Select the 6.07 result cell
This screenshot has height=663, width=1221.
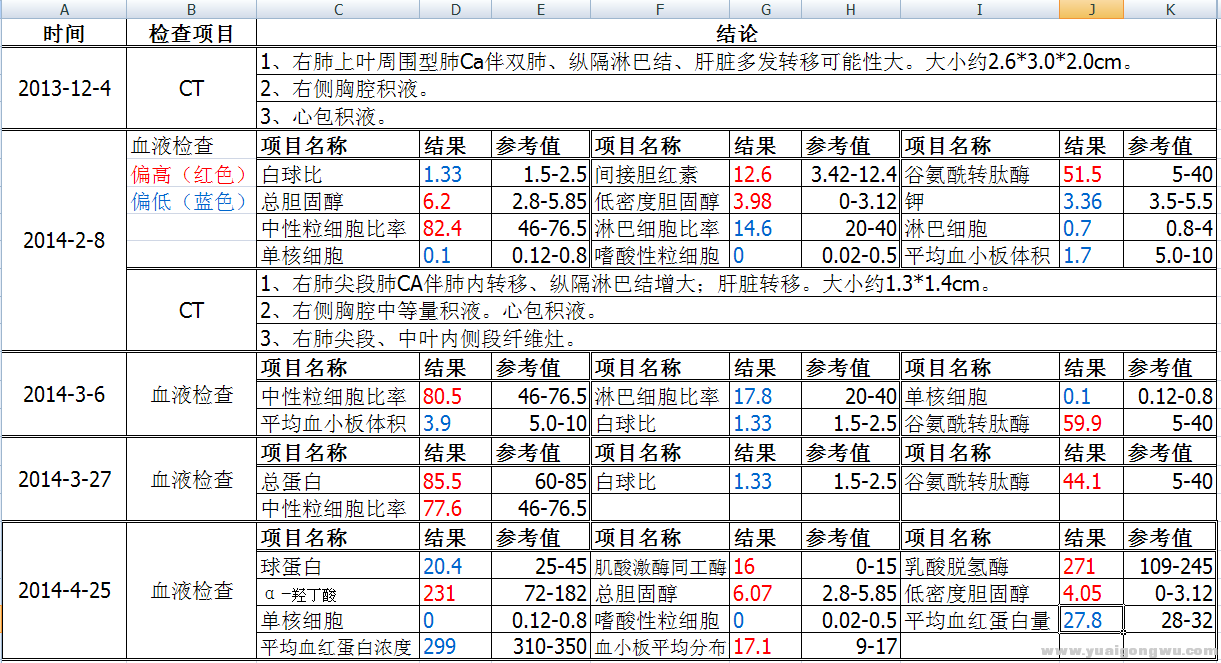(766, 593)
